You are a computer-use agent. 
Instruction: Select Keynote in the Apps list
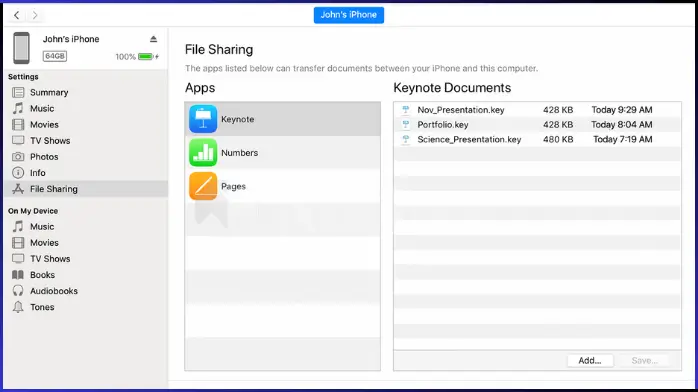click(283, 119)
